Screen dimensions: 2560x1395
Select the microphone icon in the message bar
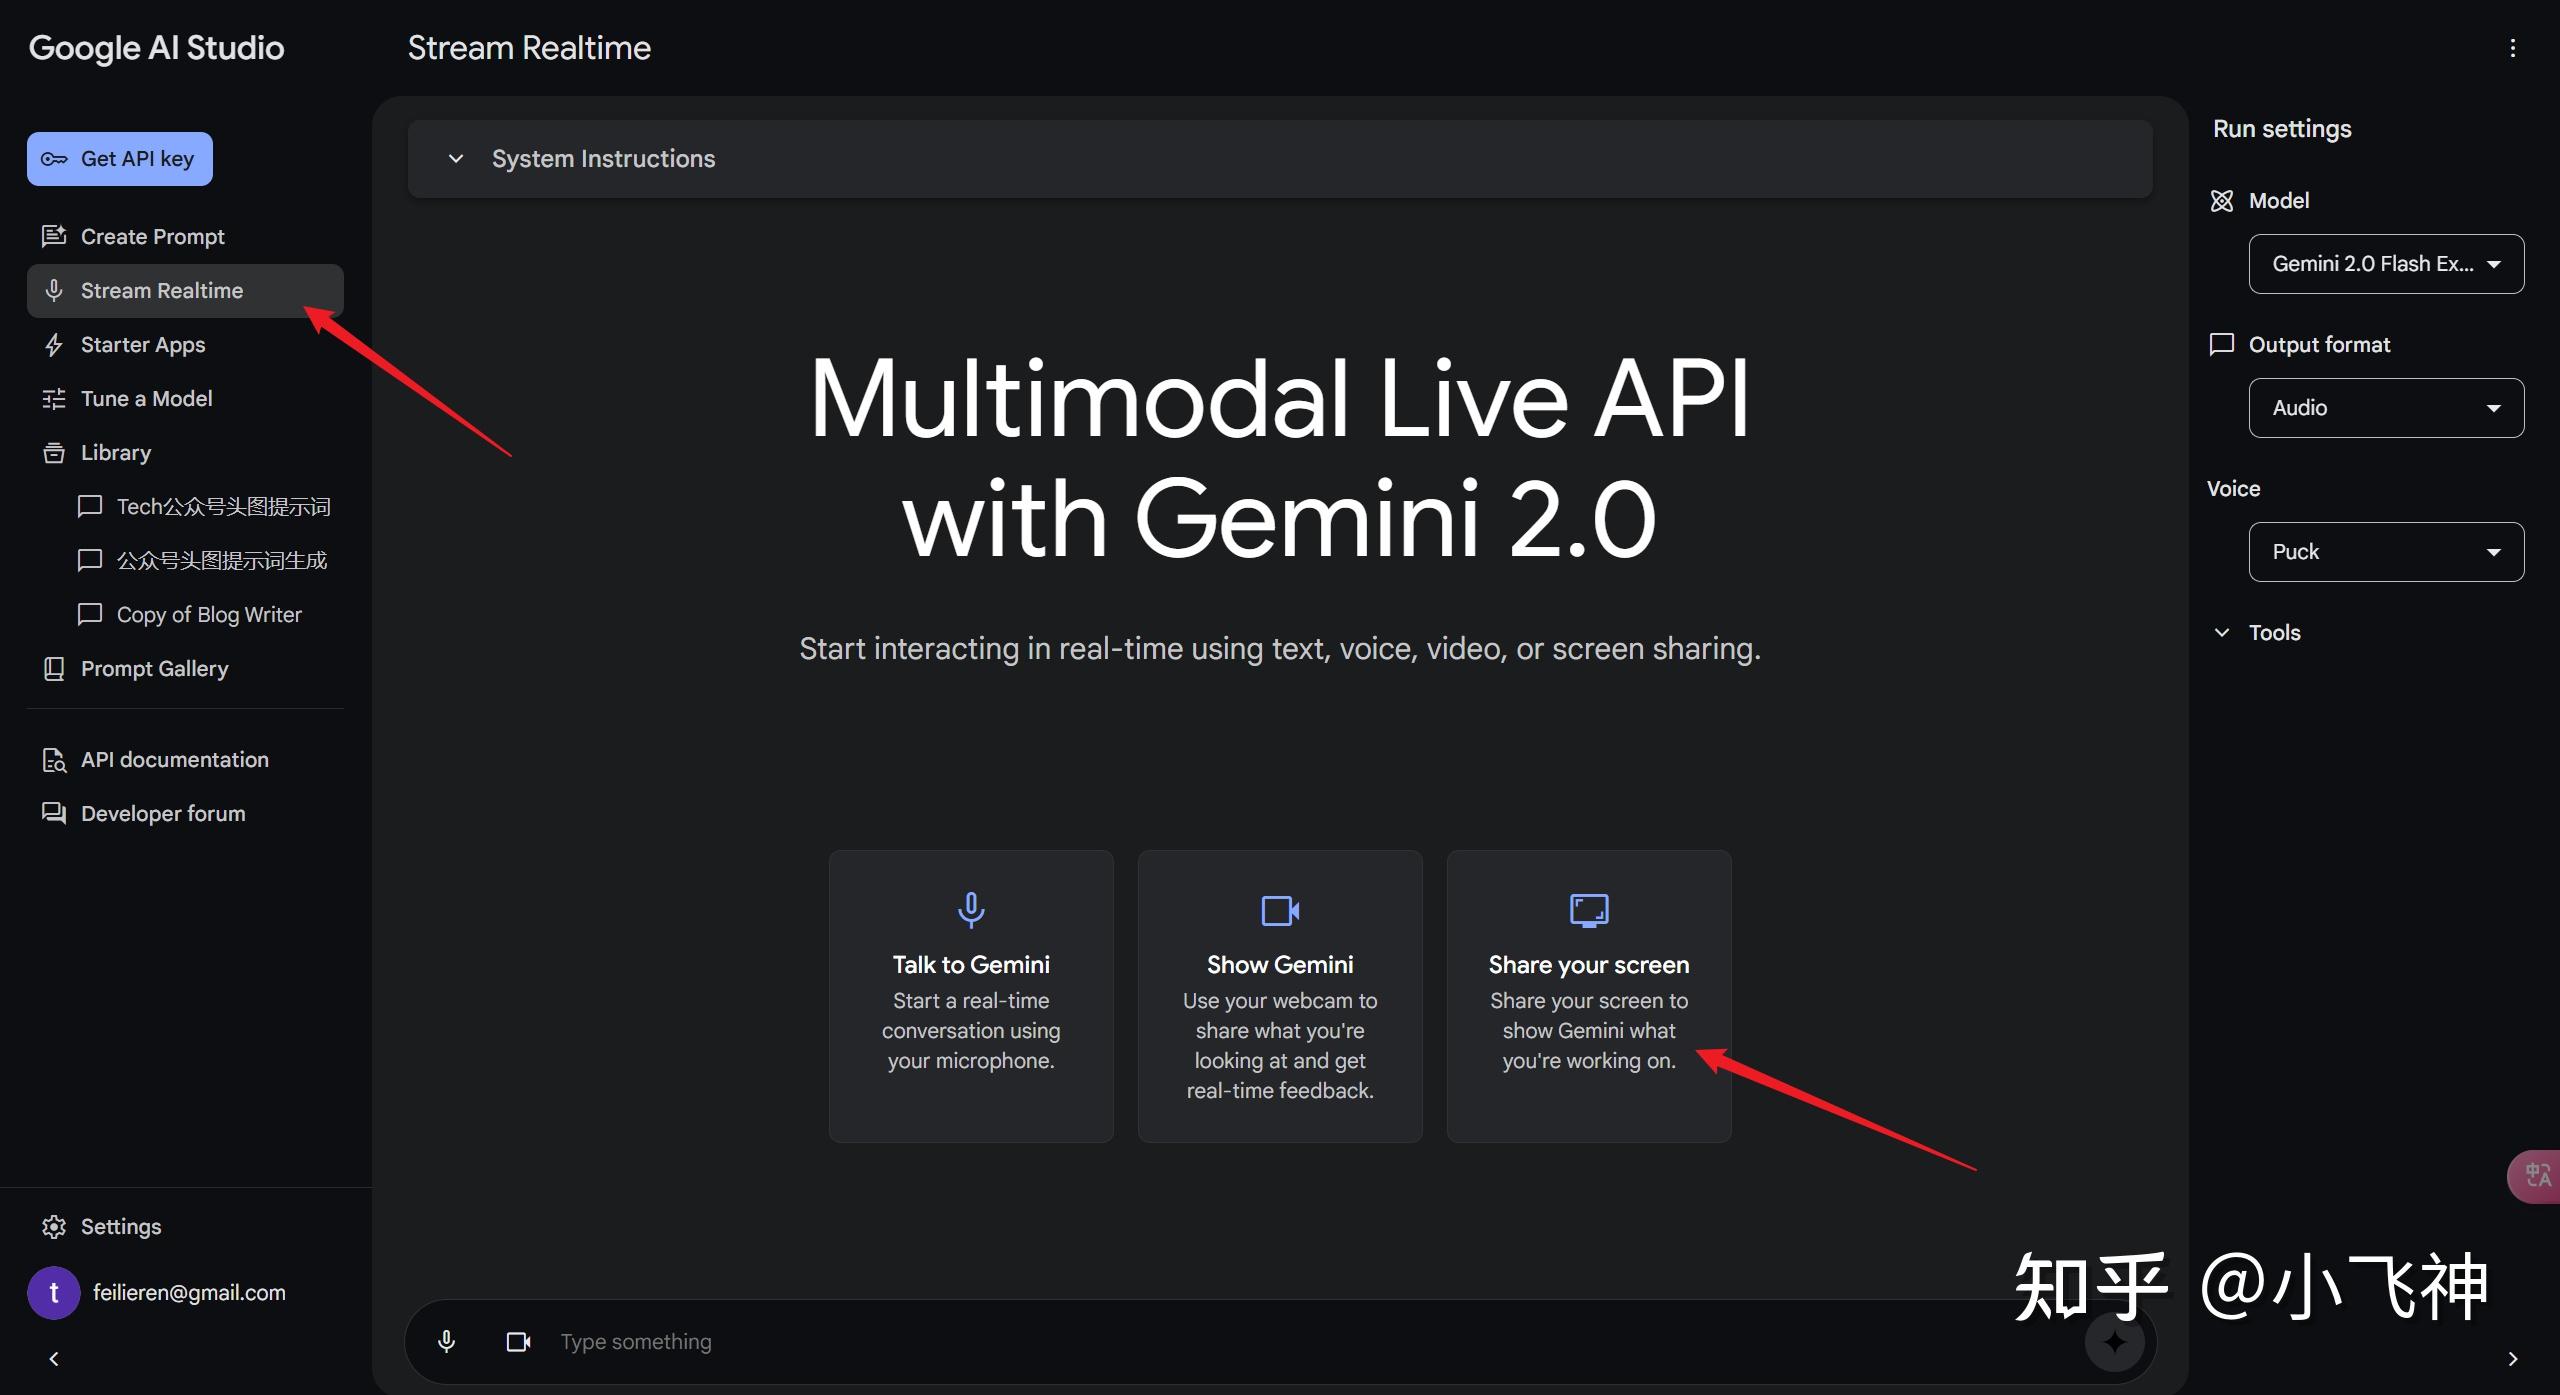(446, 1341)
